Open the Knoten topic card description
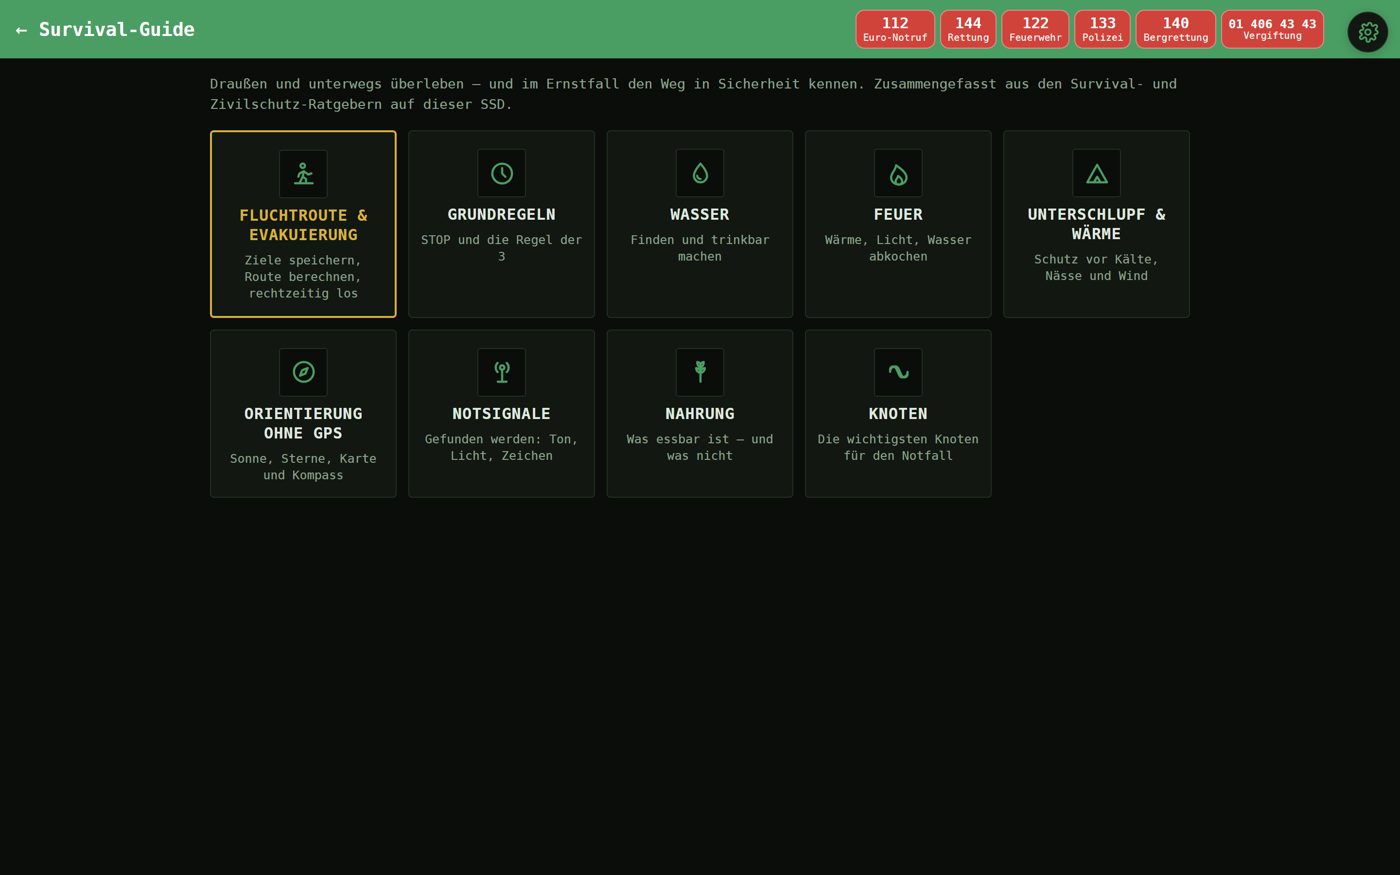 [x=898, y=447]
